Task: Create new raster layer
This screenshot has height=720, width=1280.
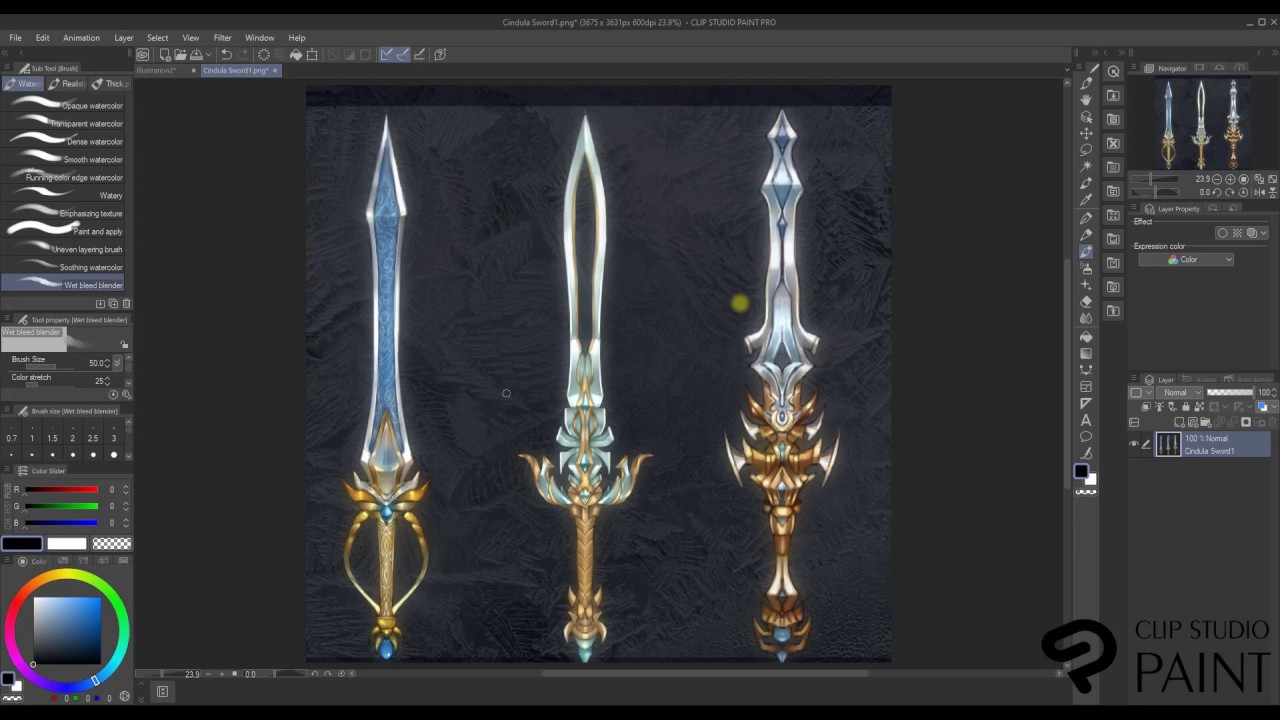Action: [x=1179, y=422]
